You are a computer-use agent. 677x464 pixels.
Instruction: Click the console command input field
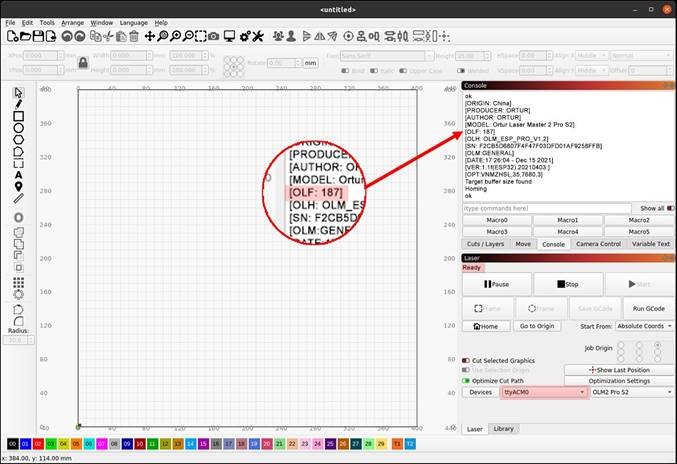click(547, 208)
